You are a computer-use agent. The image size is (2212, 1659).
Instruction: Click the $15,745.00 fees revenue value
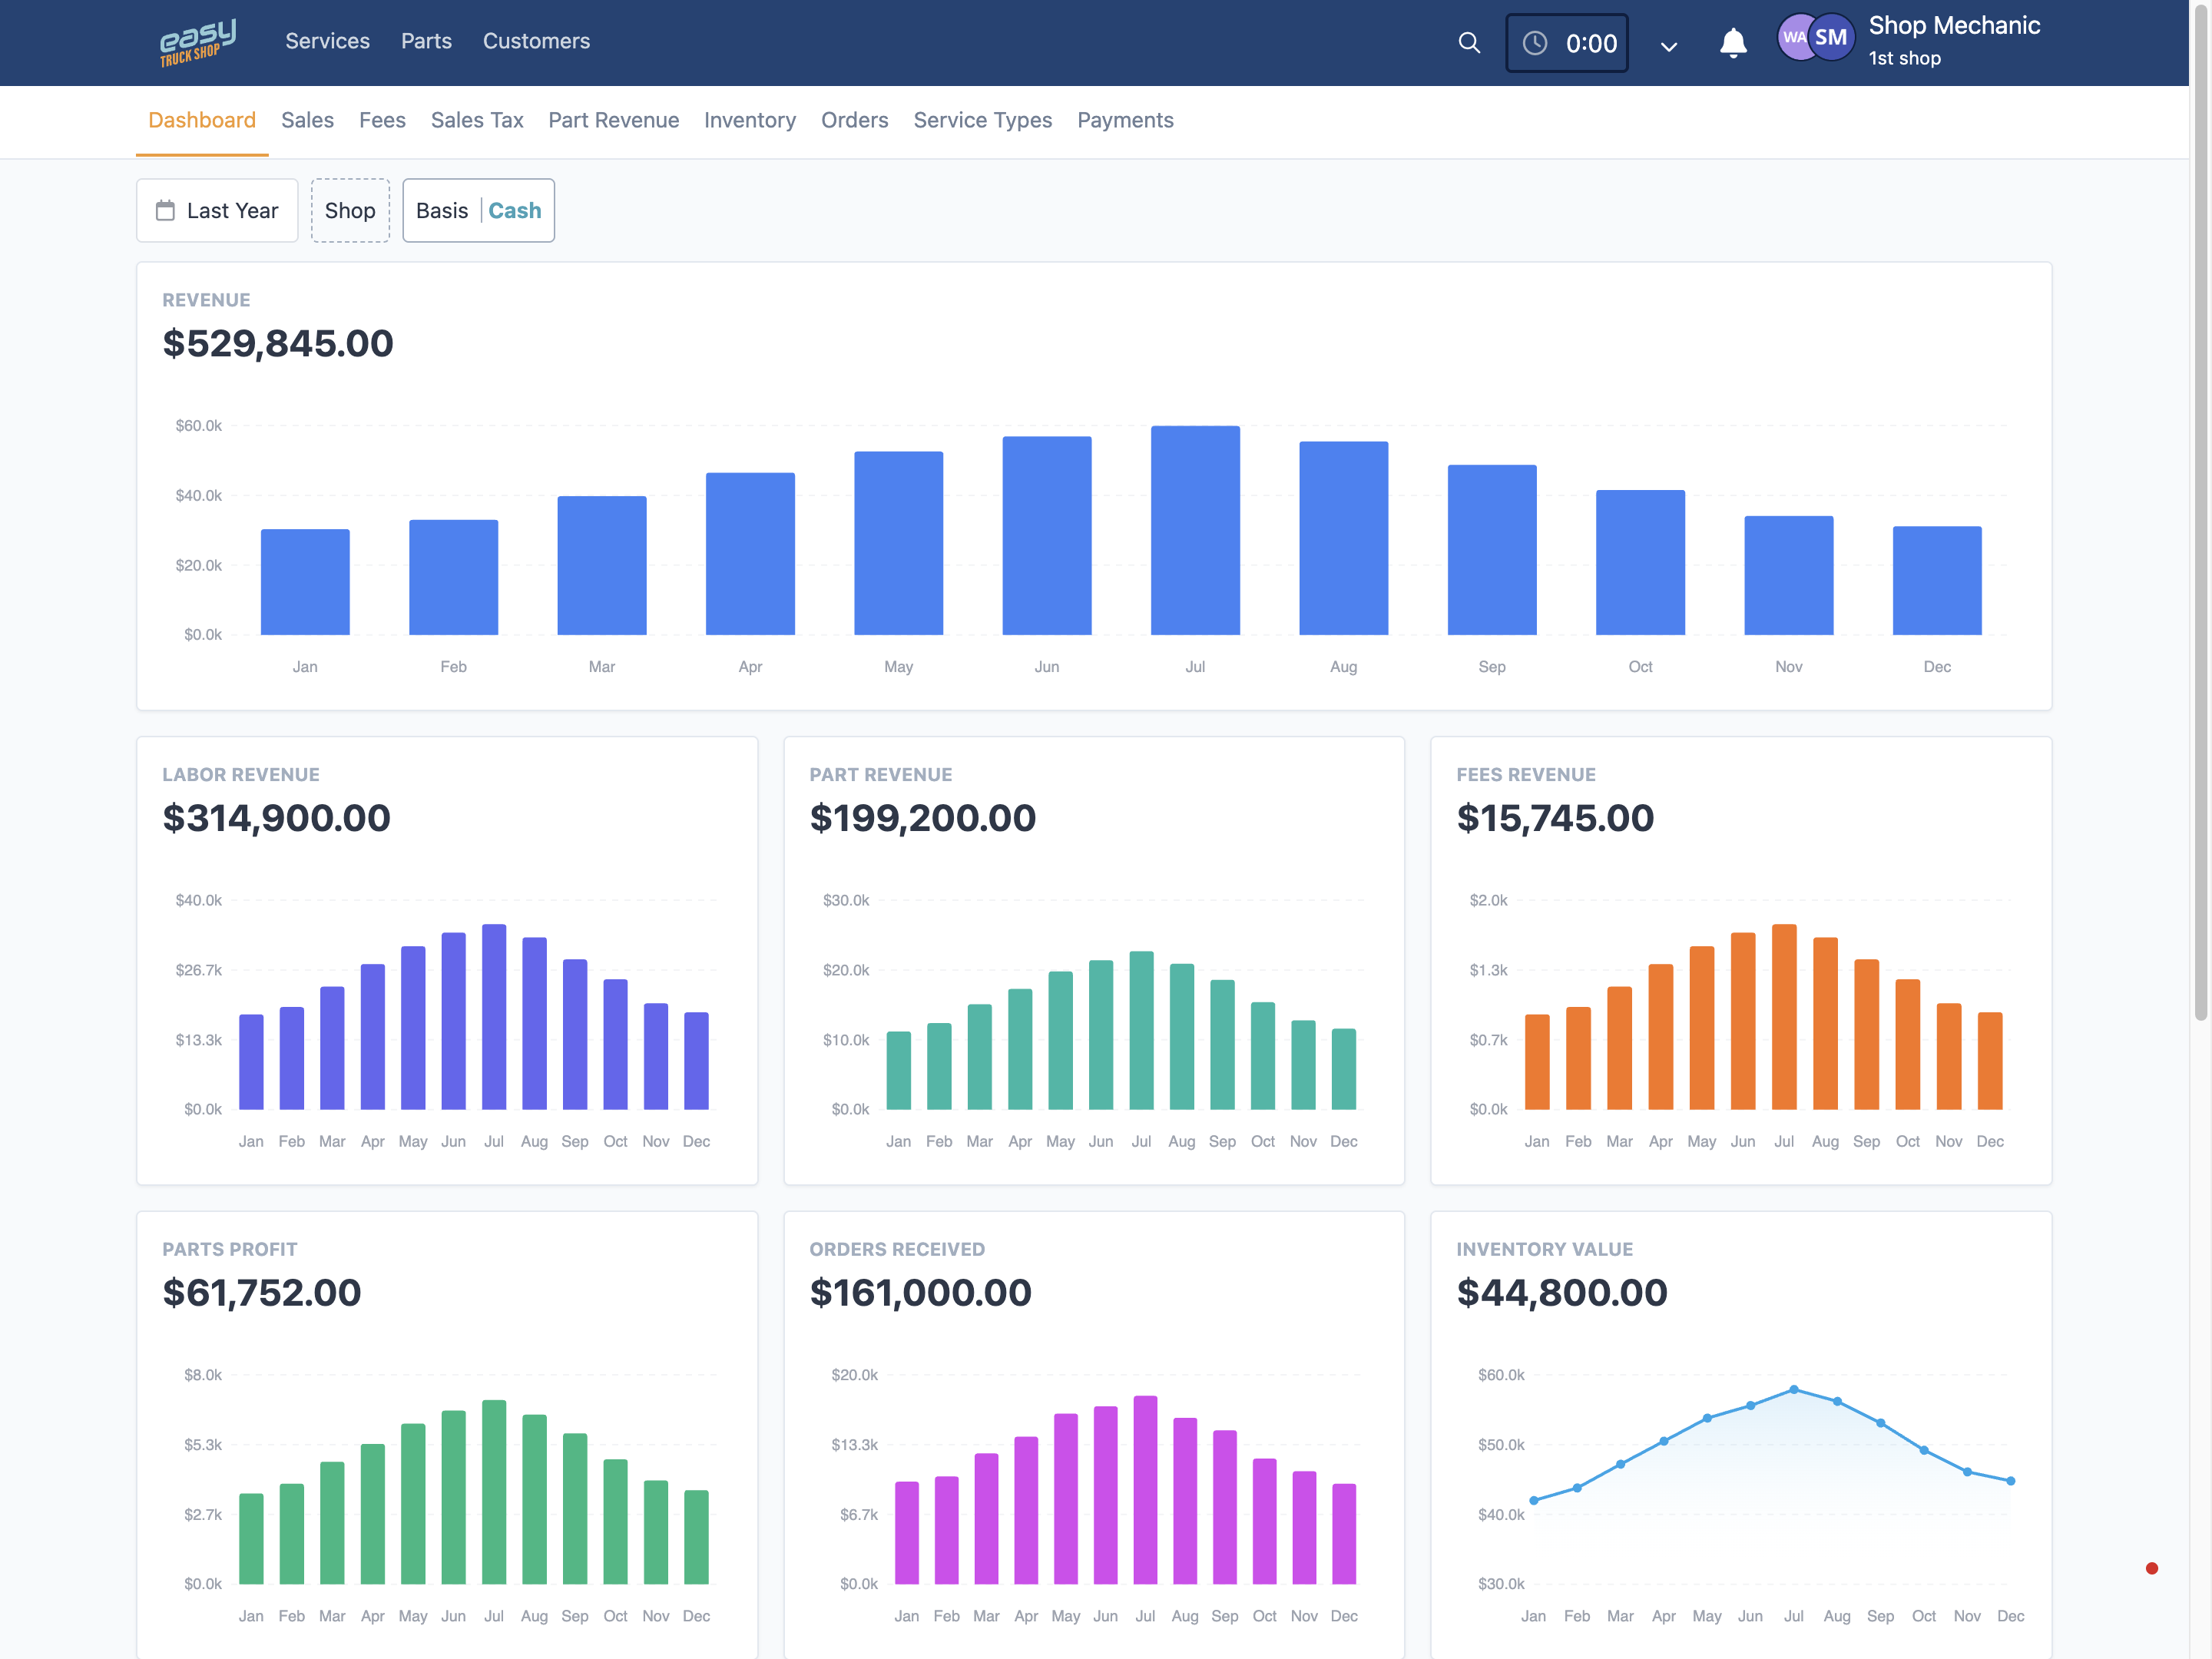[1555, 818]
